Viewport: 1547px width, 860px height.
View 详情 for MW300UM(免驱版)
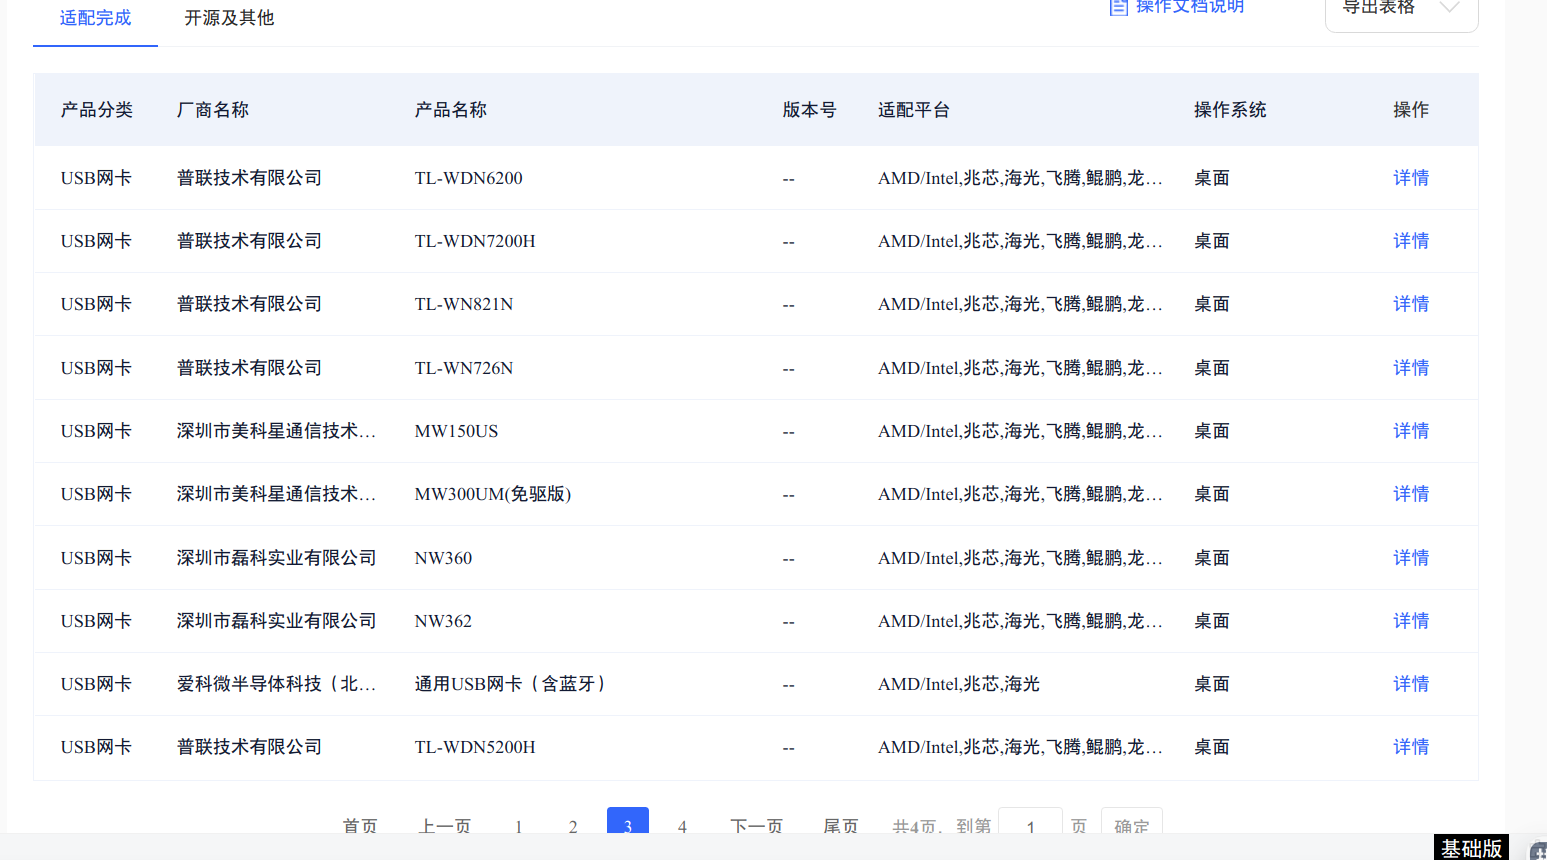coord(1411,494)
